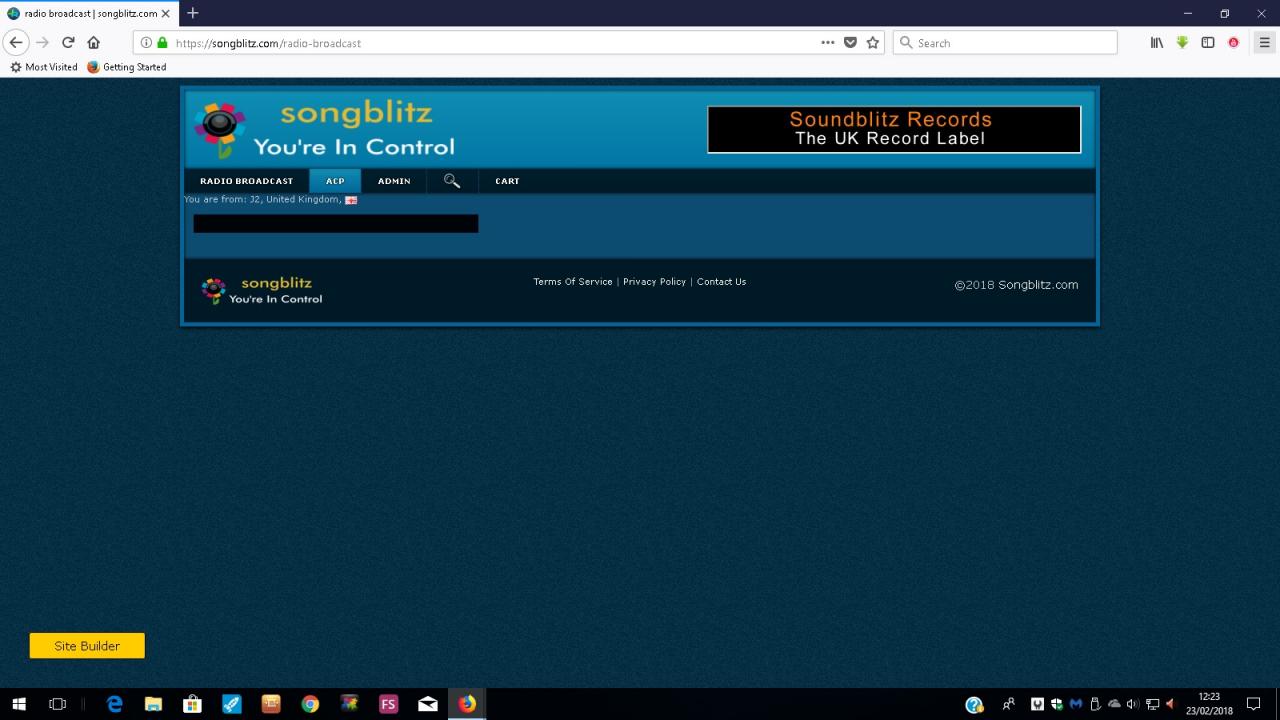The height and width of the screenshot is (720, 1280).
Task: Open the pink FS app on the taskbar
Action: pos(388,704)
